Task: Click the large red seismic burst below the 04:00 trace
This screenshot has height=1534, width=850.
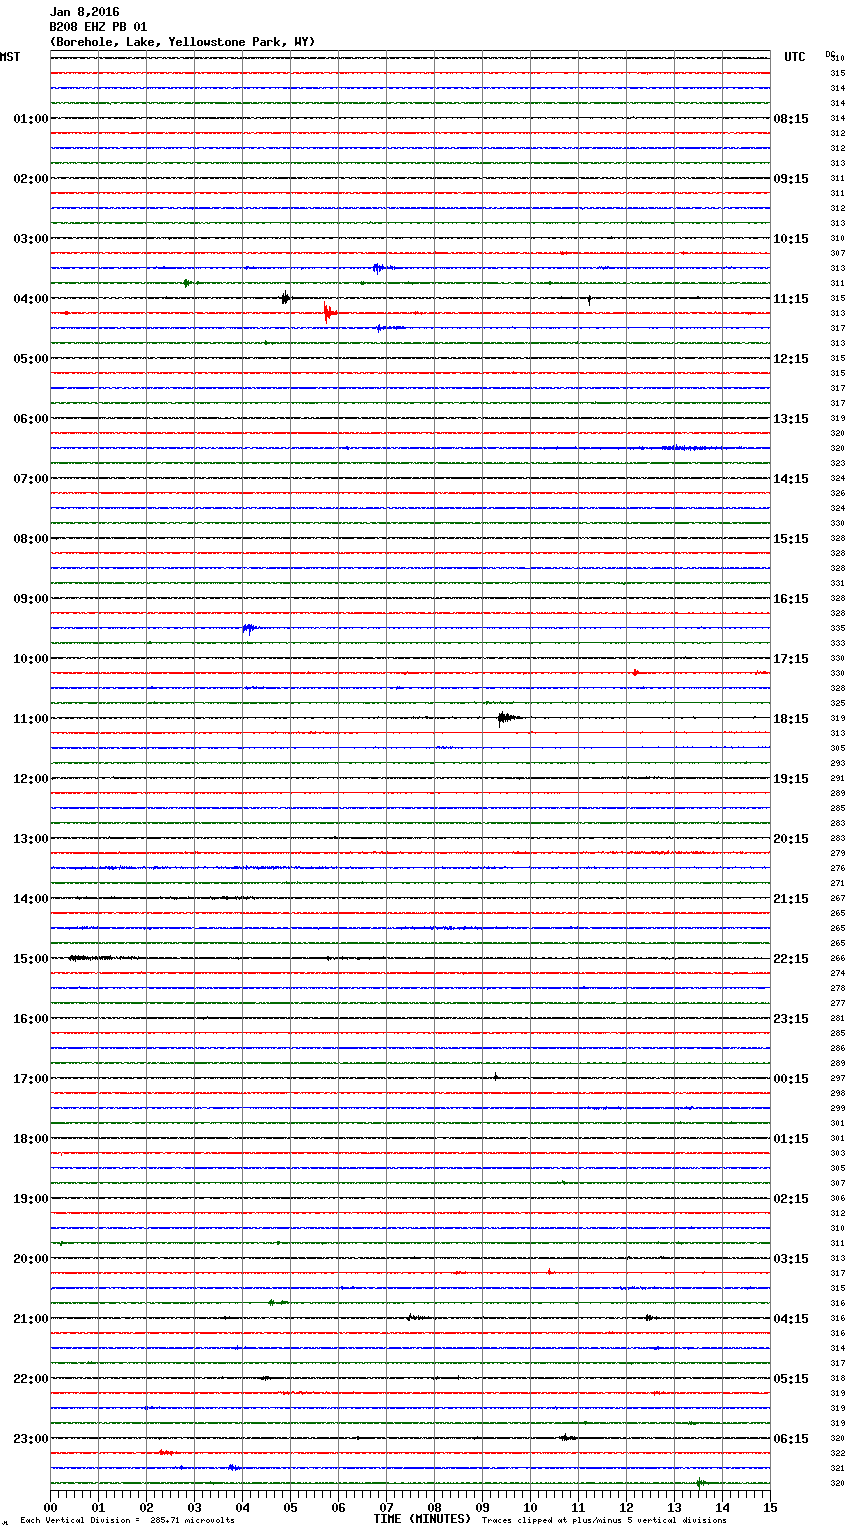Action: [x=329, y=312]
